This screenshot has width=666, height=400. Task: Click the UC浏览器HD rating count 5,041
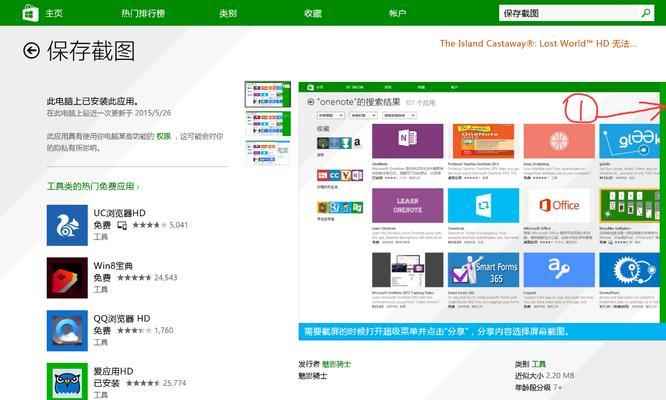tap(178, 225)
